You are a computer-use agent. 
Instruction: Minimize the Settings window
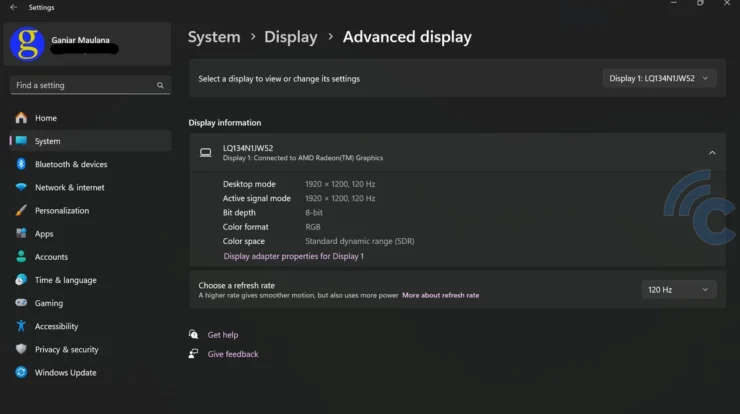tap(674, 3)
